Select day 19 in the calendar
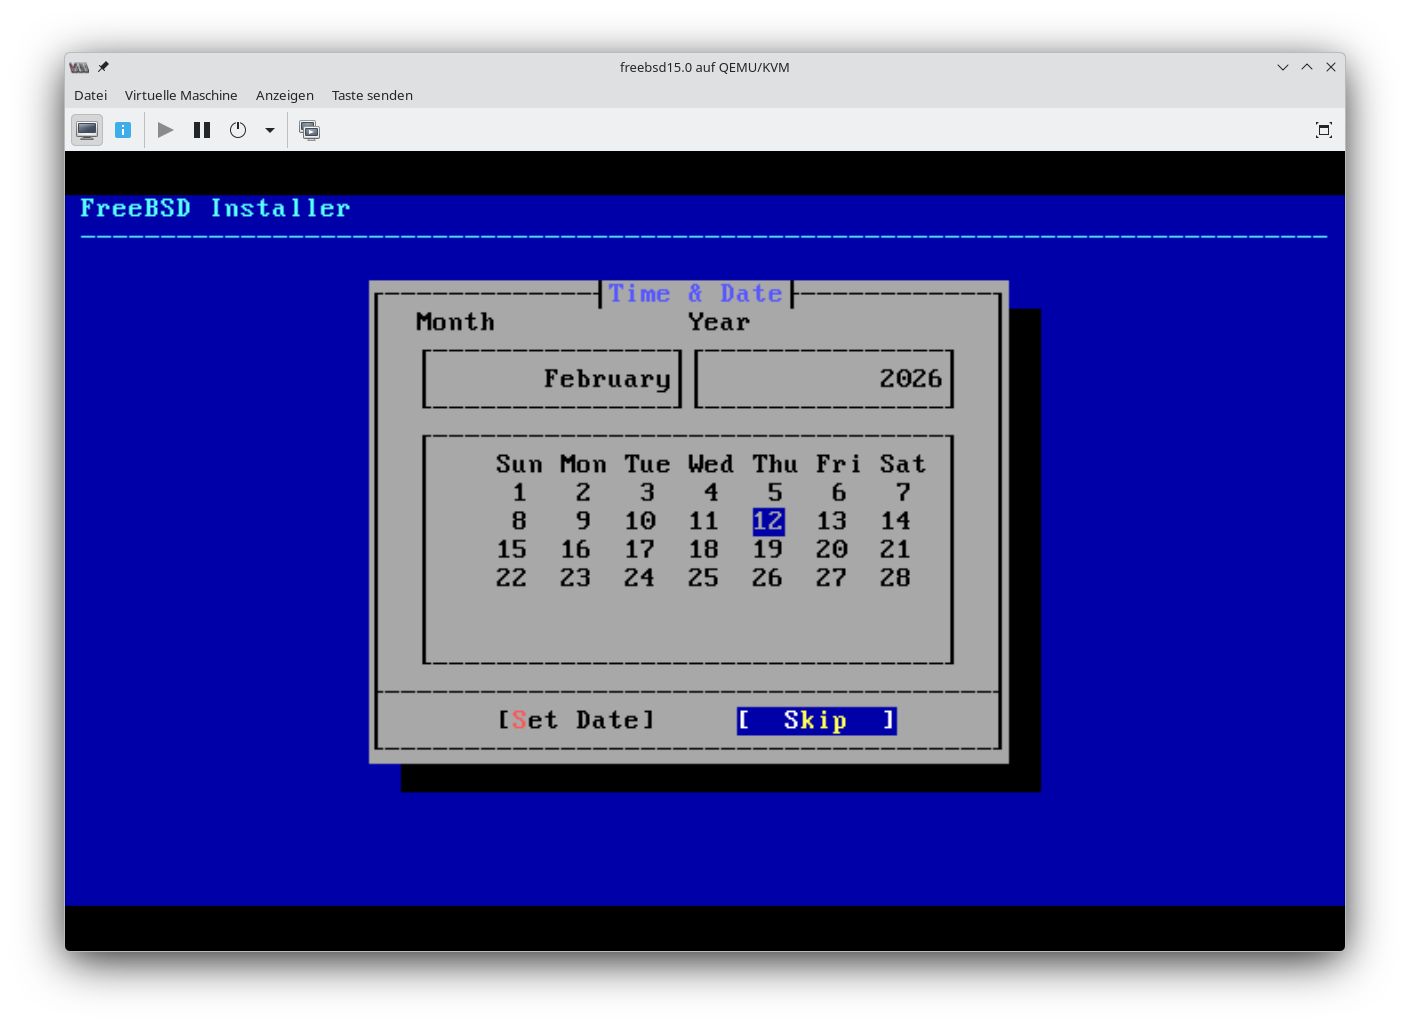This screenshot has height=1028, width=1410. (768, 549)
